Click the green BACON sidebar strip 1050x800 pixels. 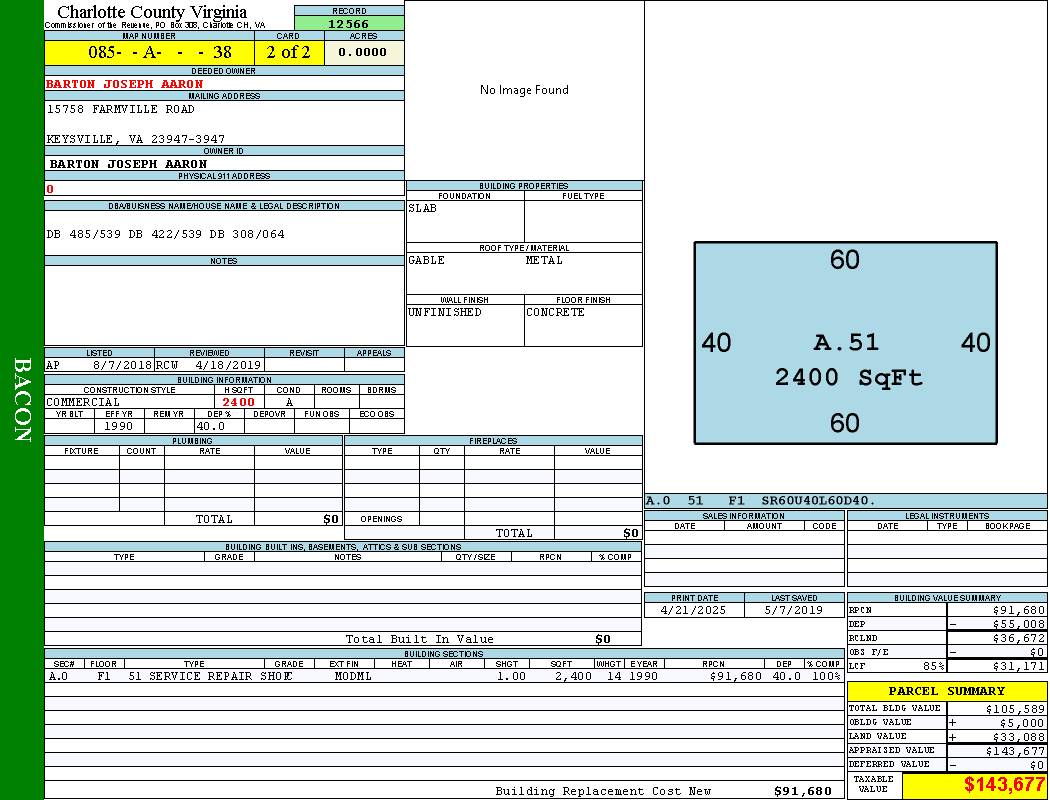[x=22, y=400]
